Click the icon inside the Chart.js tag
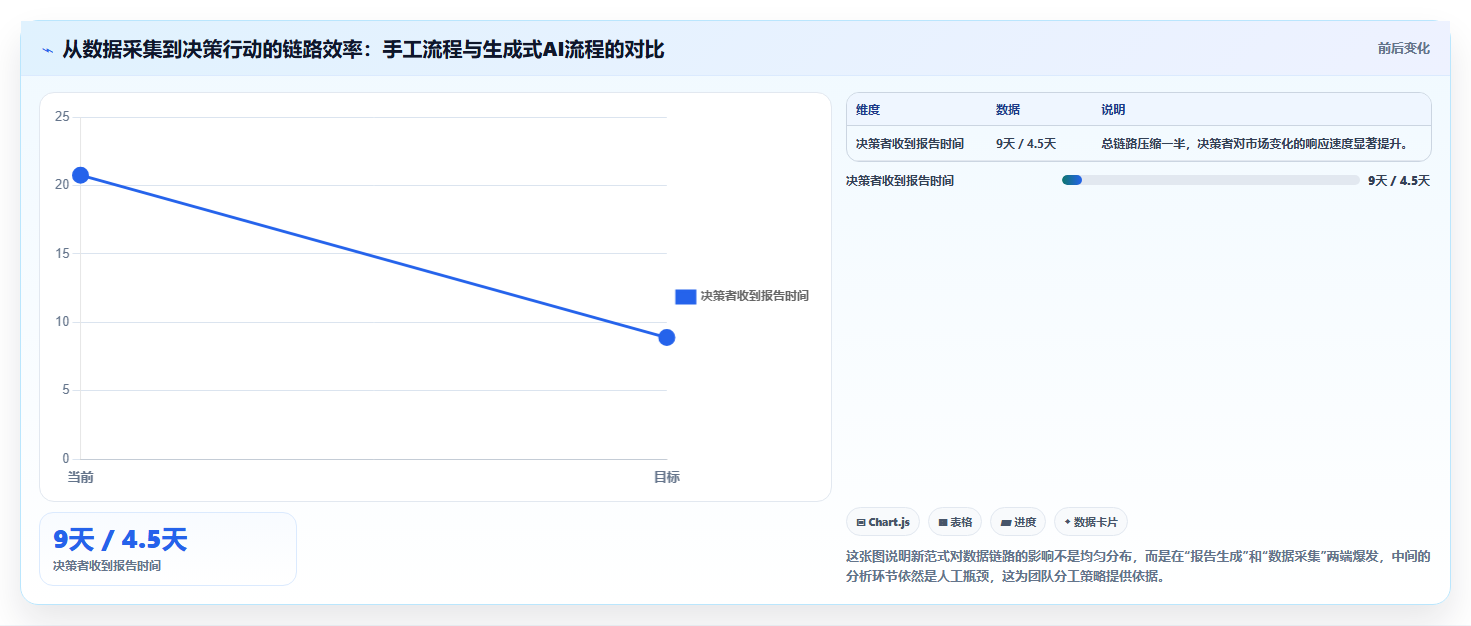1471x626 pixels. pos(861,523)
